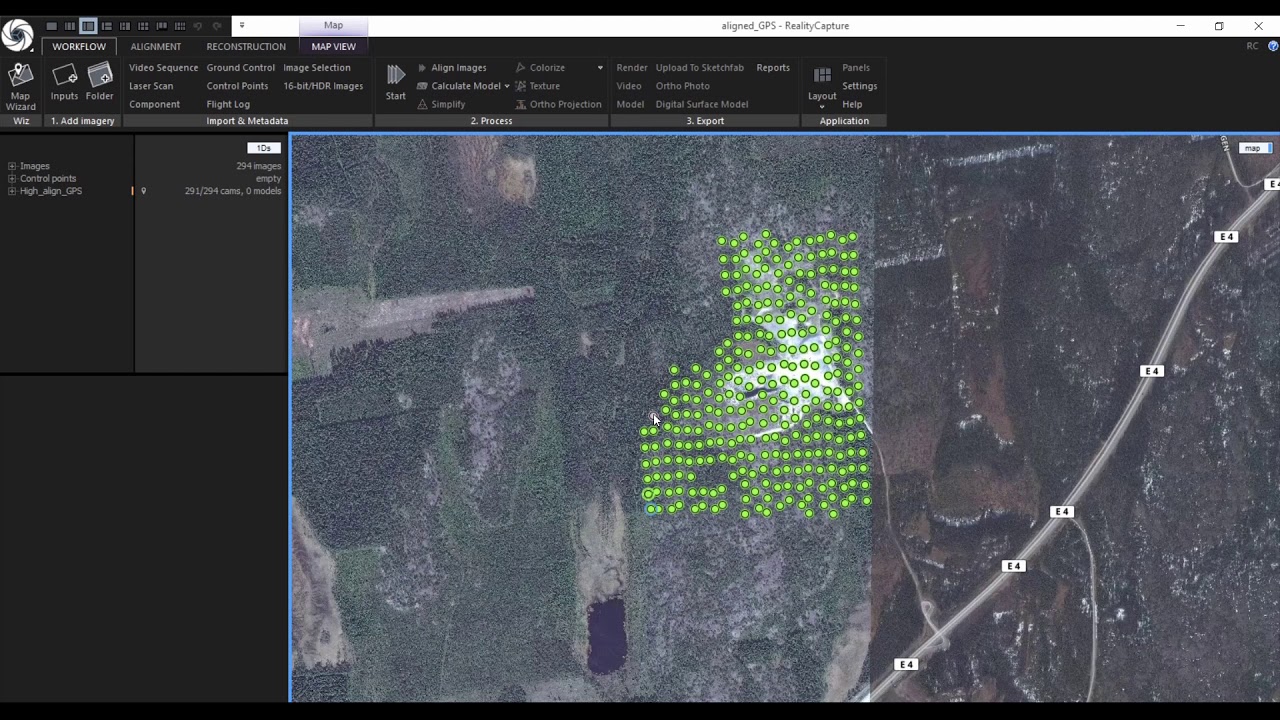Click the Align Images button

458,68
